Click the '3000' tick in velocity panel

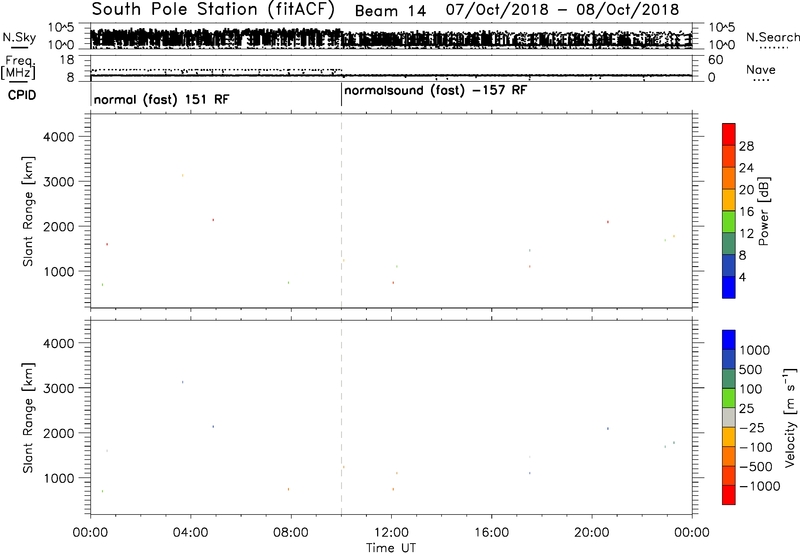[x=58, y=388]
